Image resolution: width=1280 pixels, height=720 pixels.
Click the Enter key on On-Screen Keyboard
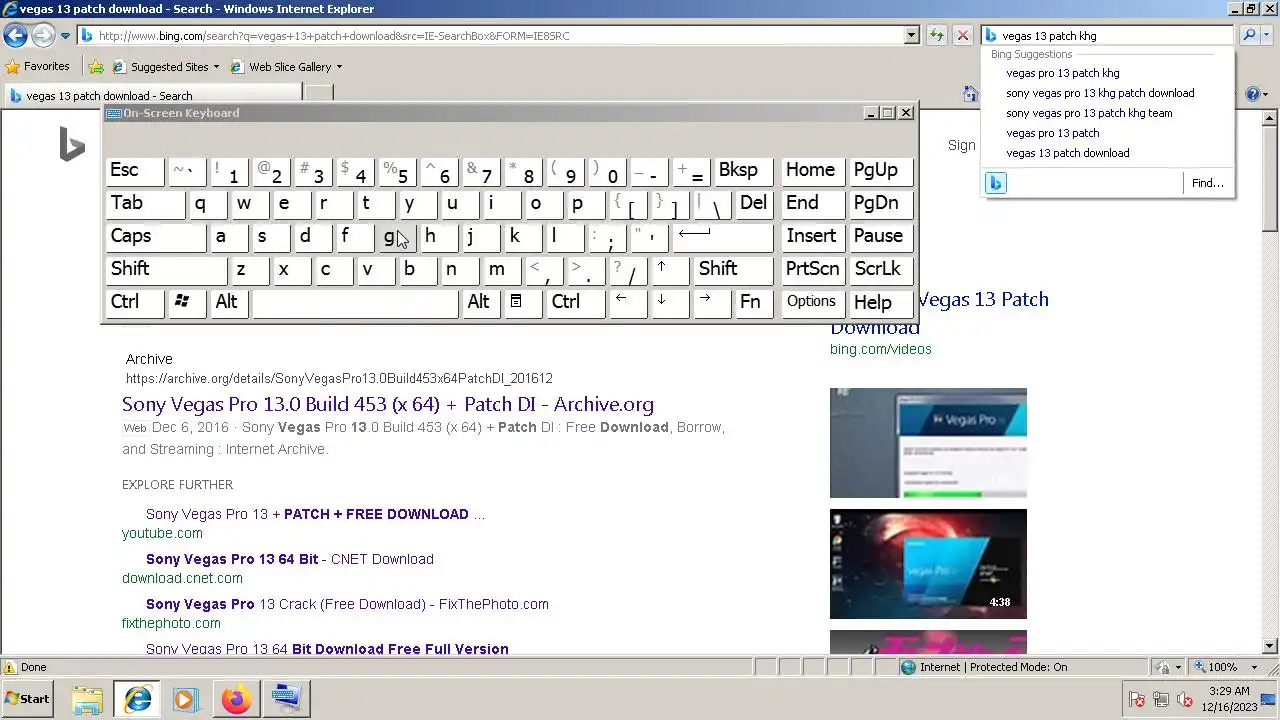723,237
